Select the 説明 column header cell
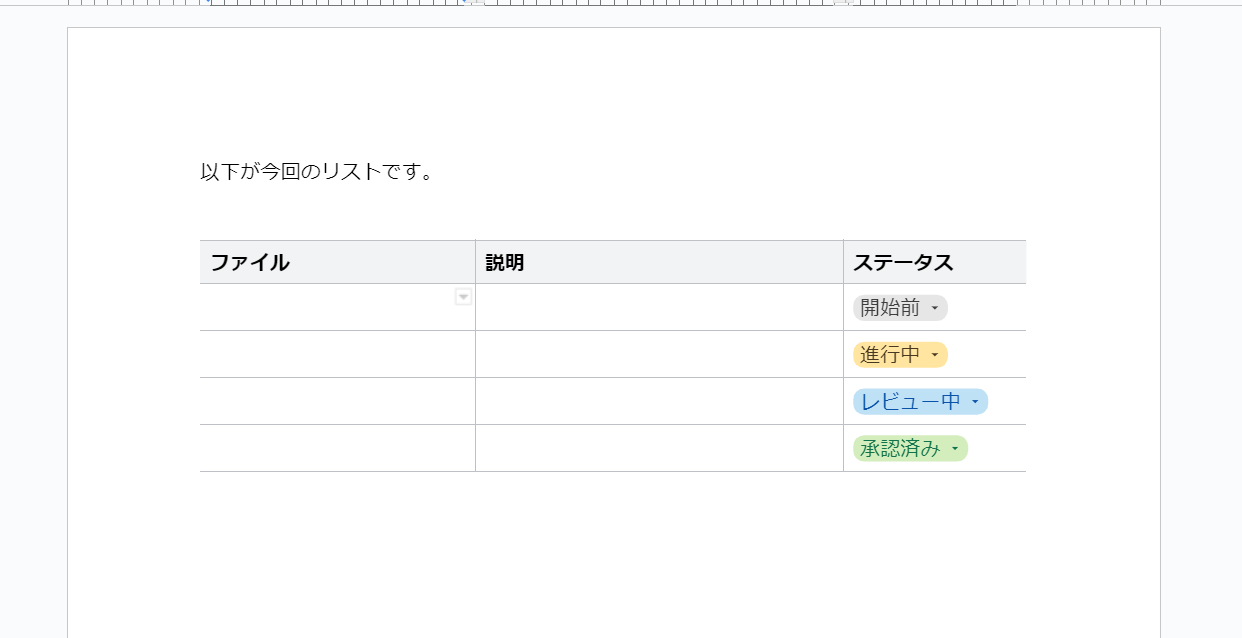The width and height of the screenshot is (1242, 638). tap(659, 262)
